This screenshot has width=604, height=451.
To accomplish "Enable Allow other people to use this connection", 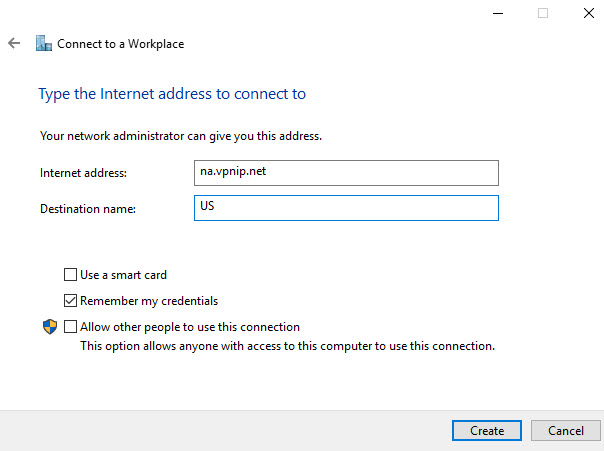I will point(70,327).
